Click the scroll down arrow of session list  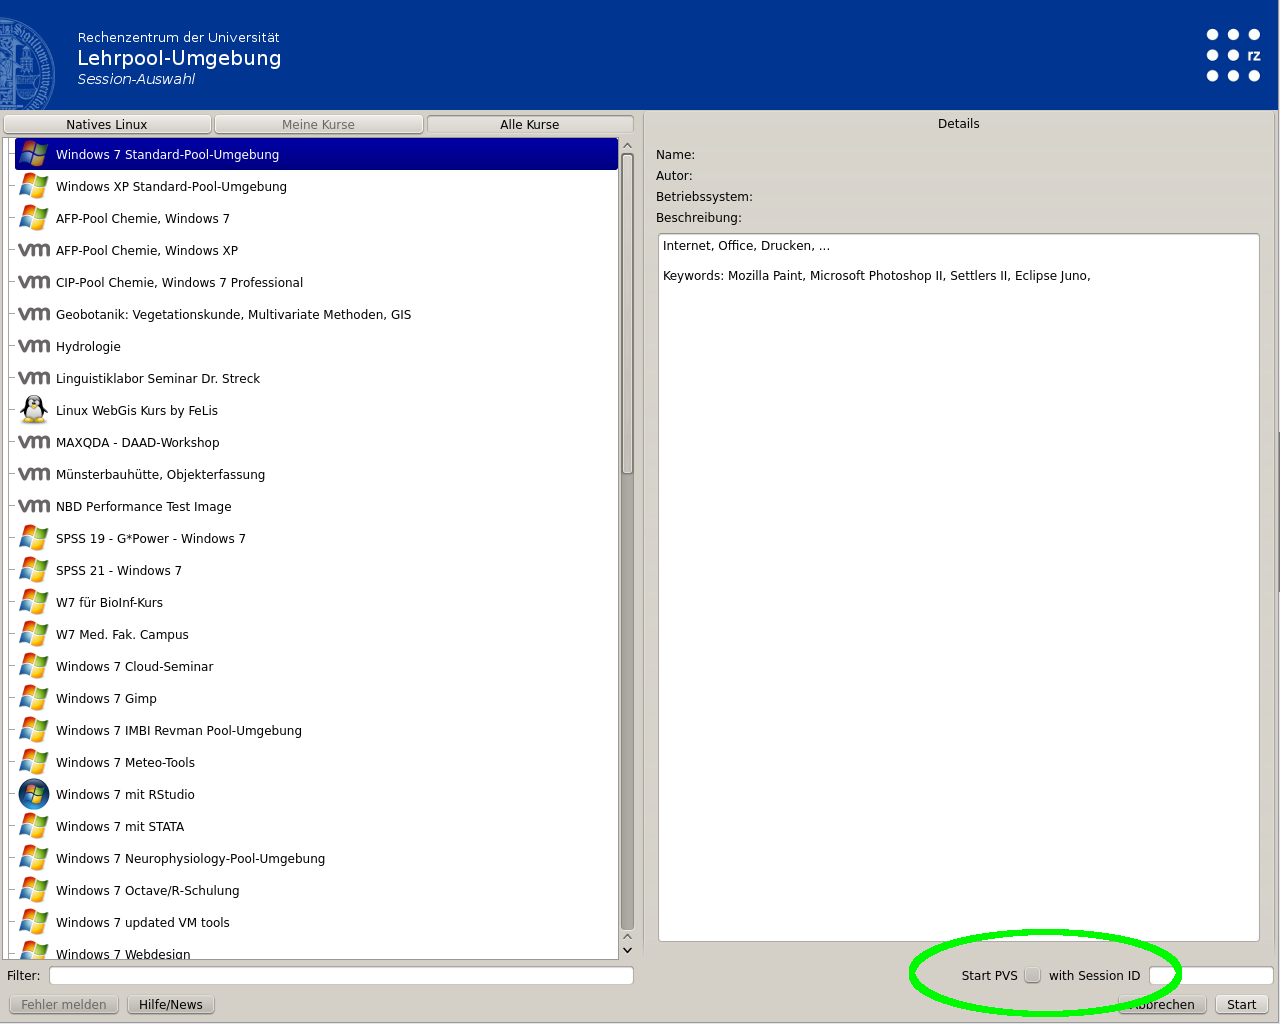click(x=628, y=950)
